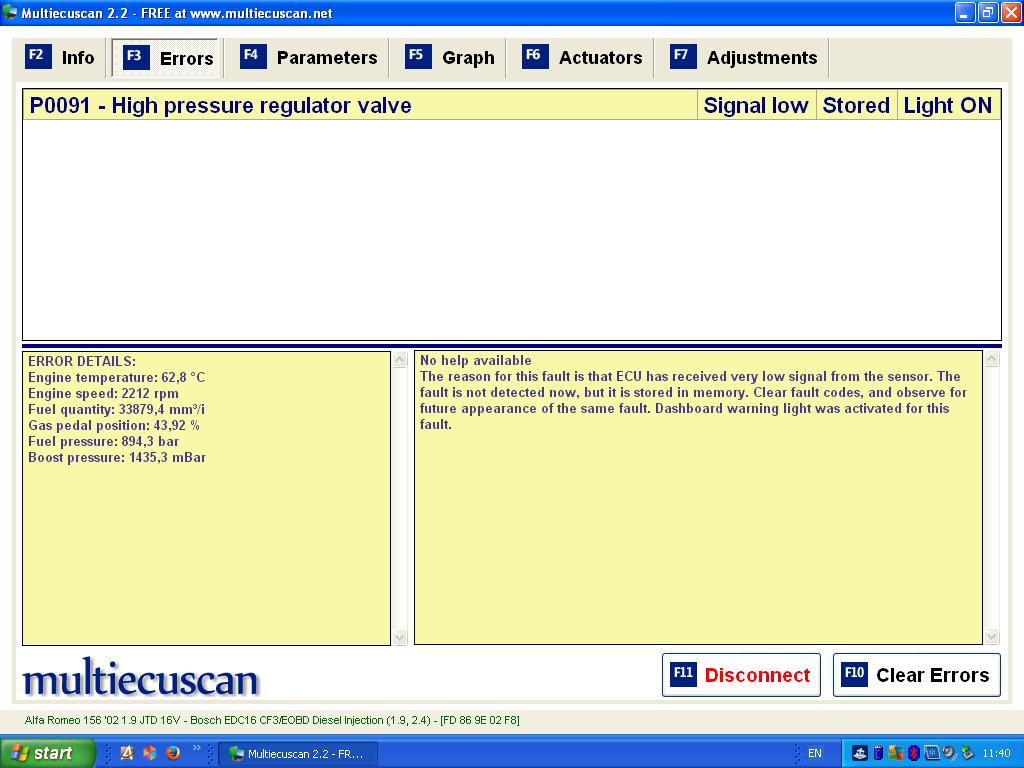
Task: Open the F7 Adjustments tab
Action: 743,57
